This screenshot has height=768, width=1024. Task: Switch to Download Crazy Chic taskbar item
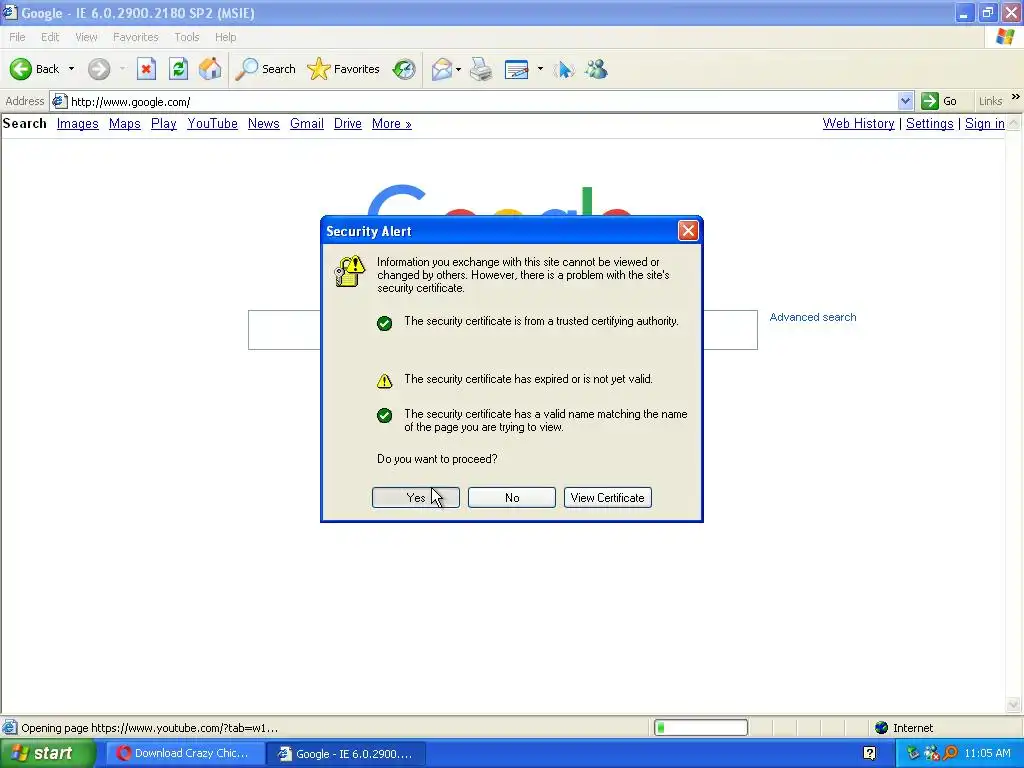185,753
